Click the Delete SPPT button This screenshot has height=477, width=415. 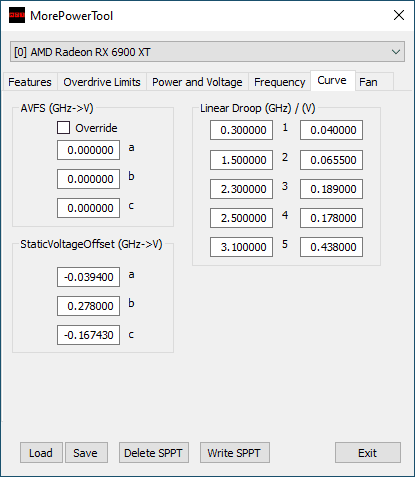click(x=154, y=453)
